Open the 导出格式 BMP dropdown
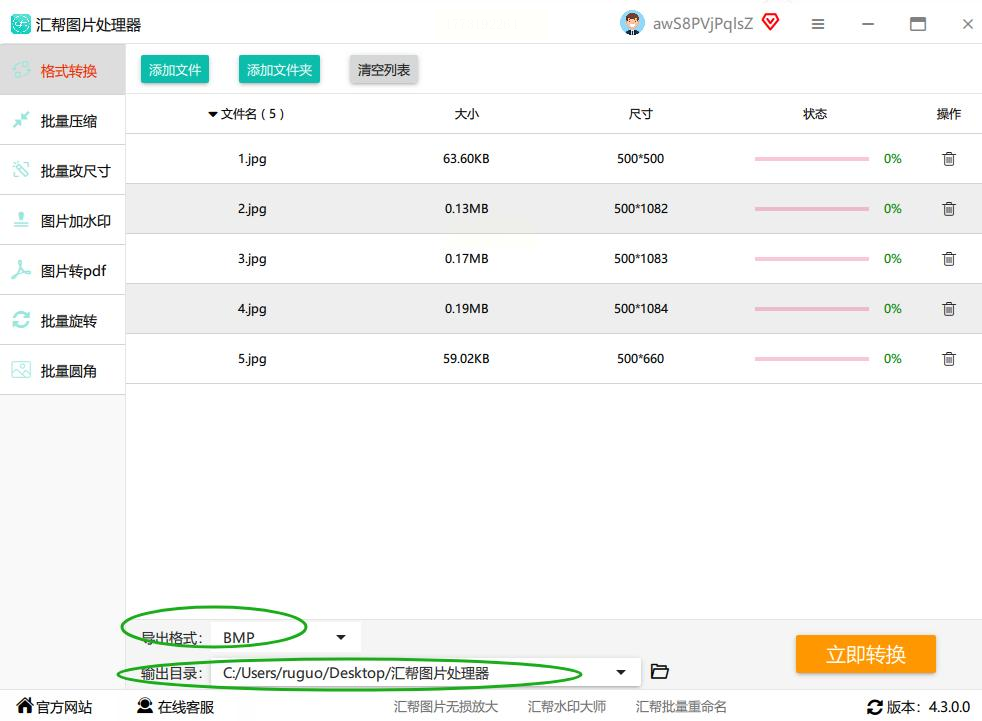The image size is (982, 721). (x=286, y=638)
